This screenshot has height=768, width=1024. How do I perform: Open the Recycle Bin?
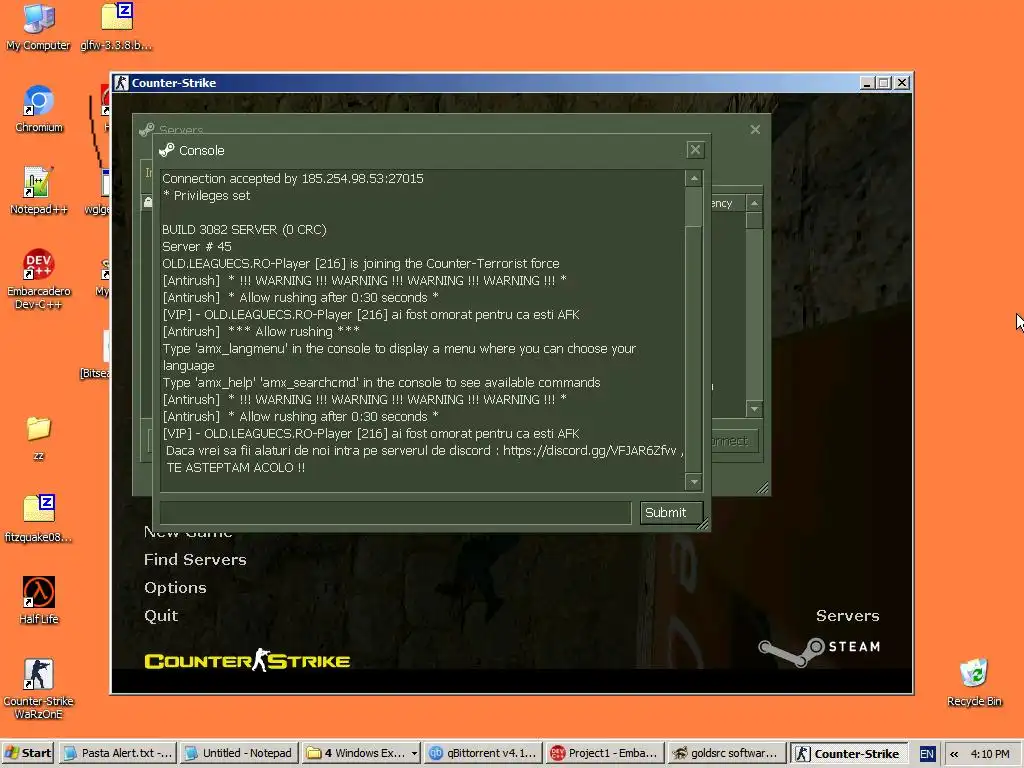(974, 683)
